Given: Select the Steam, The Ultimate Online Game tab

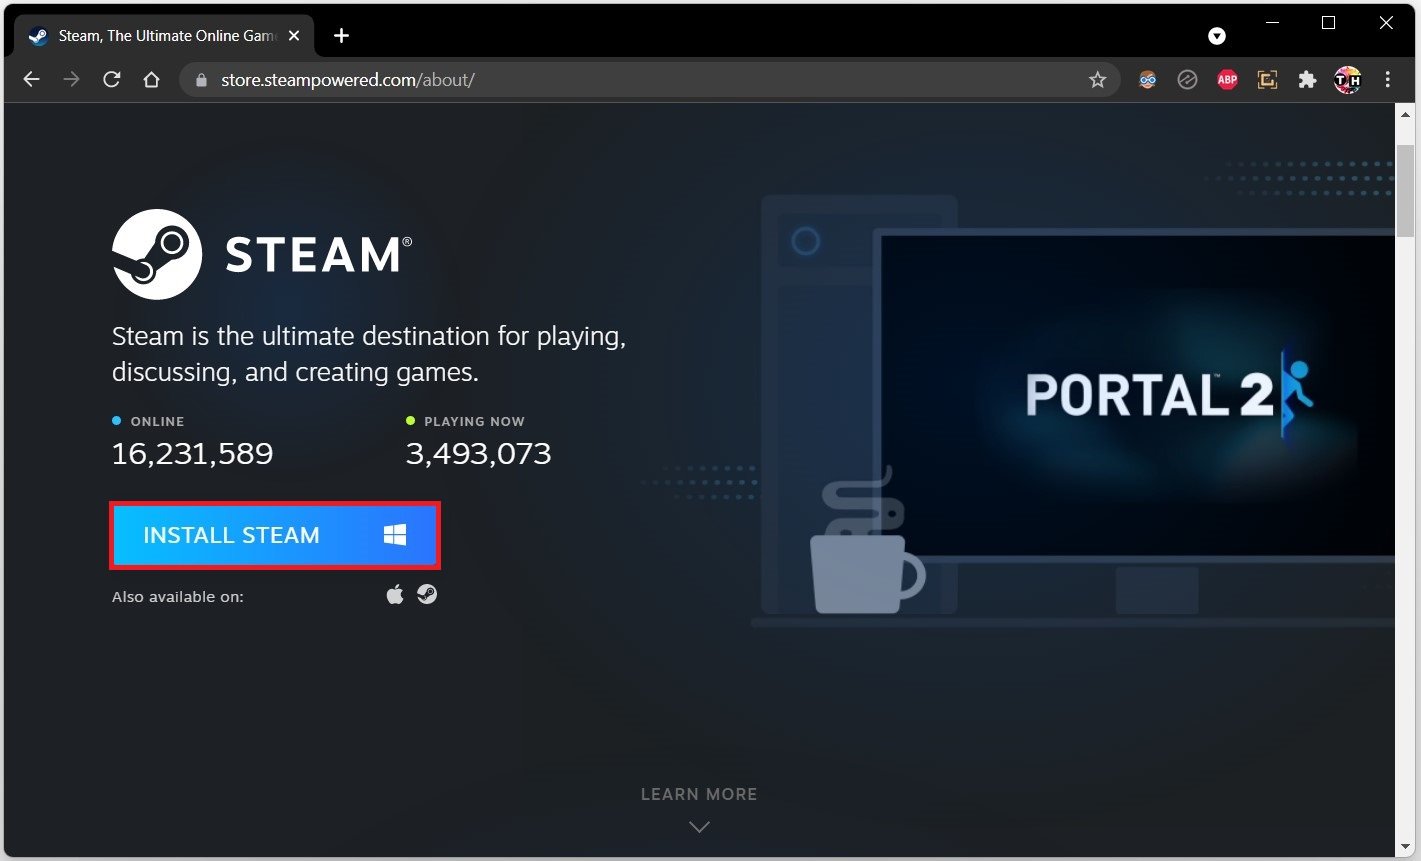Looking at the screenshot, I should click(164, 36).
